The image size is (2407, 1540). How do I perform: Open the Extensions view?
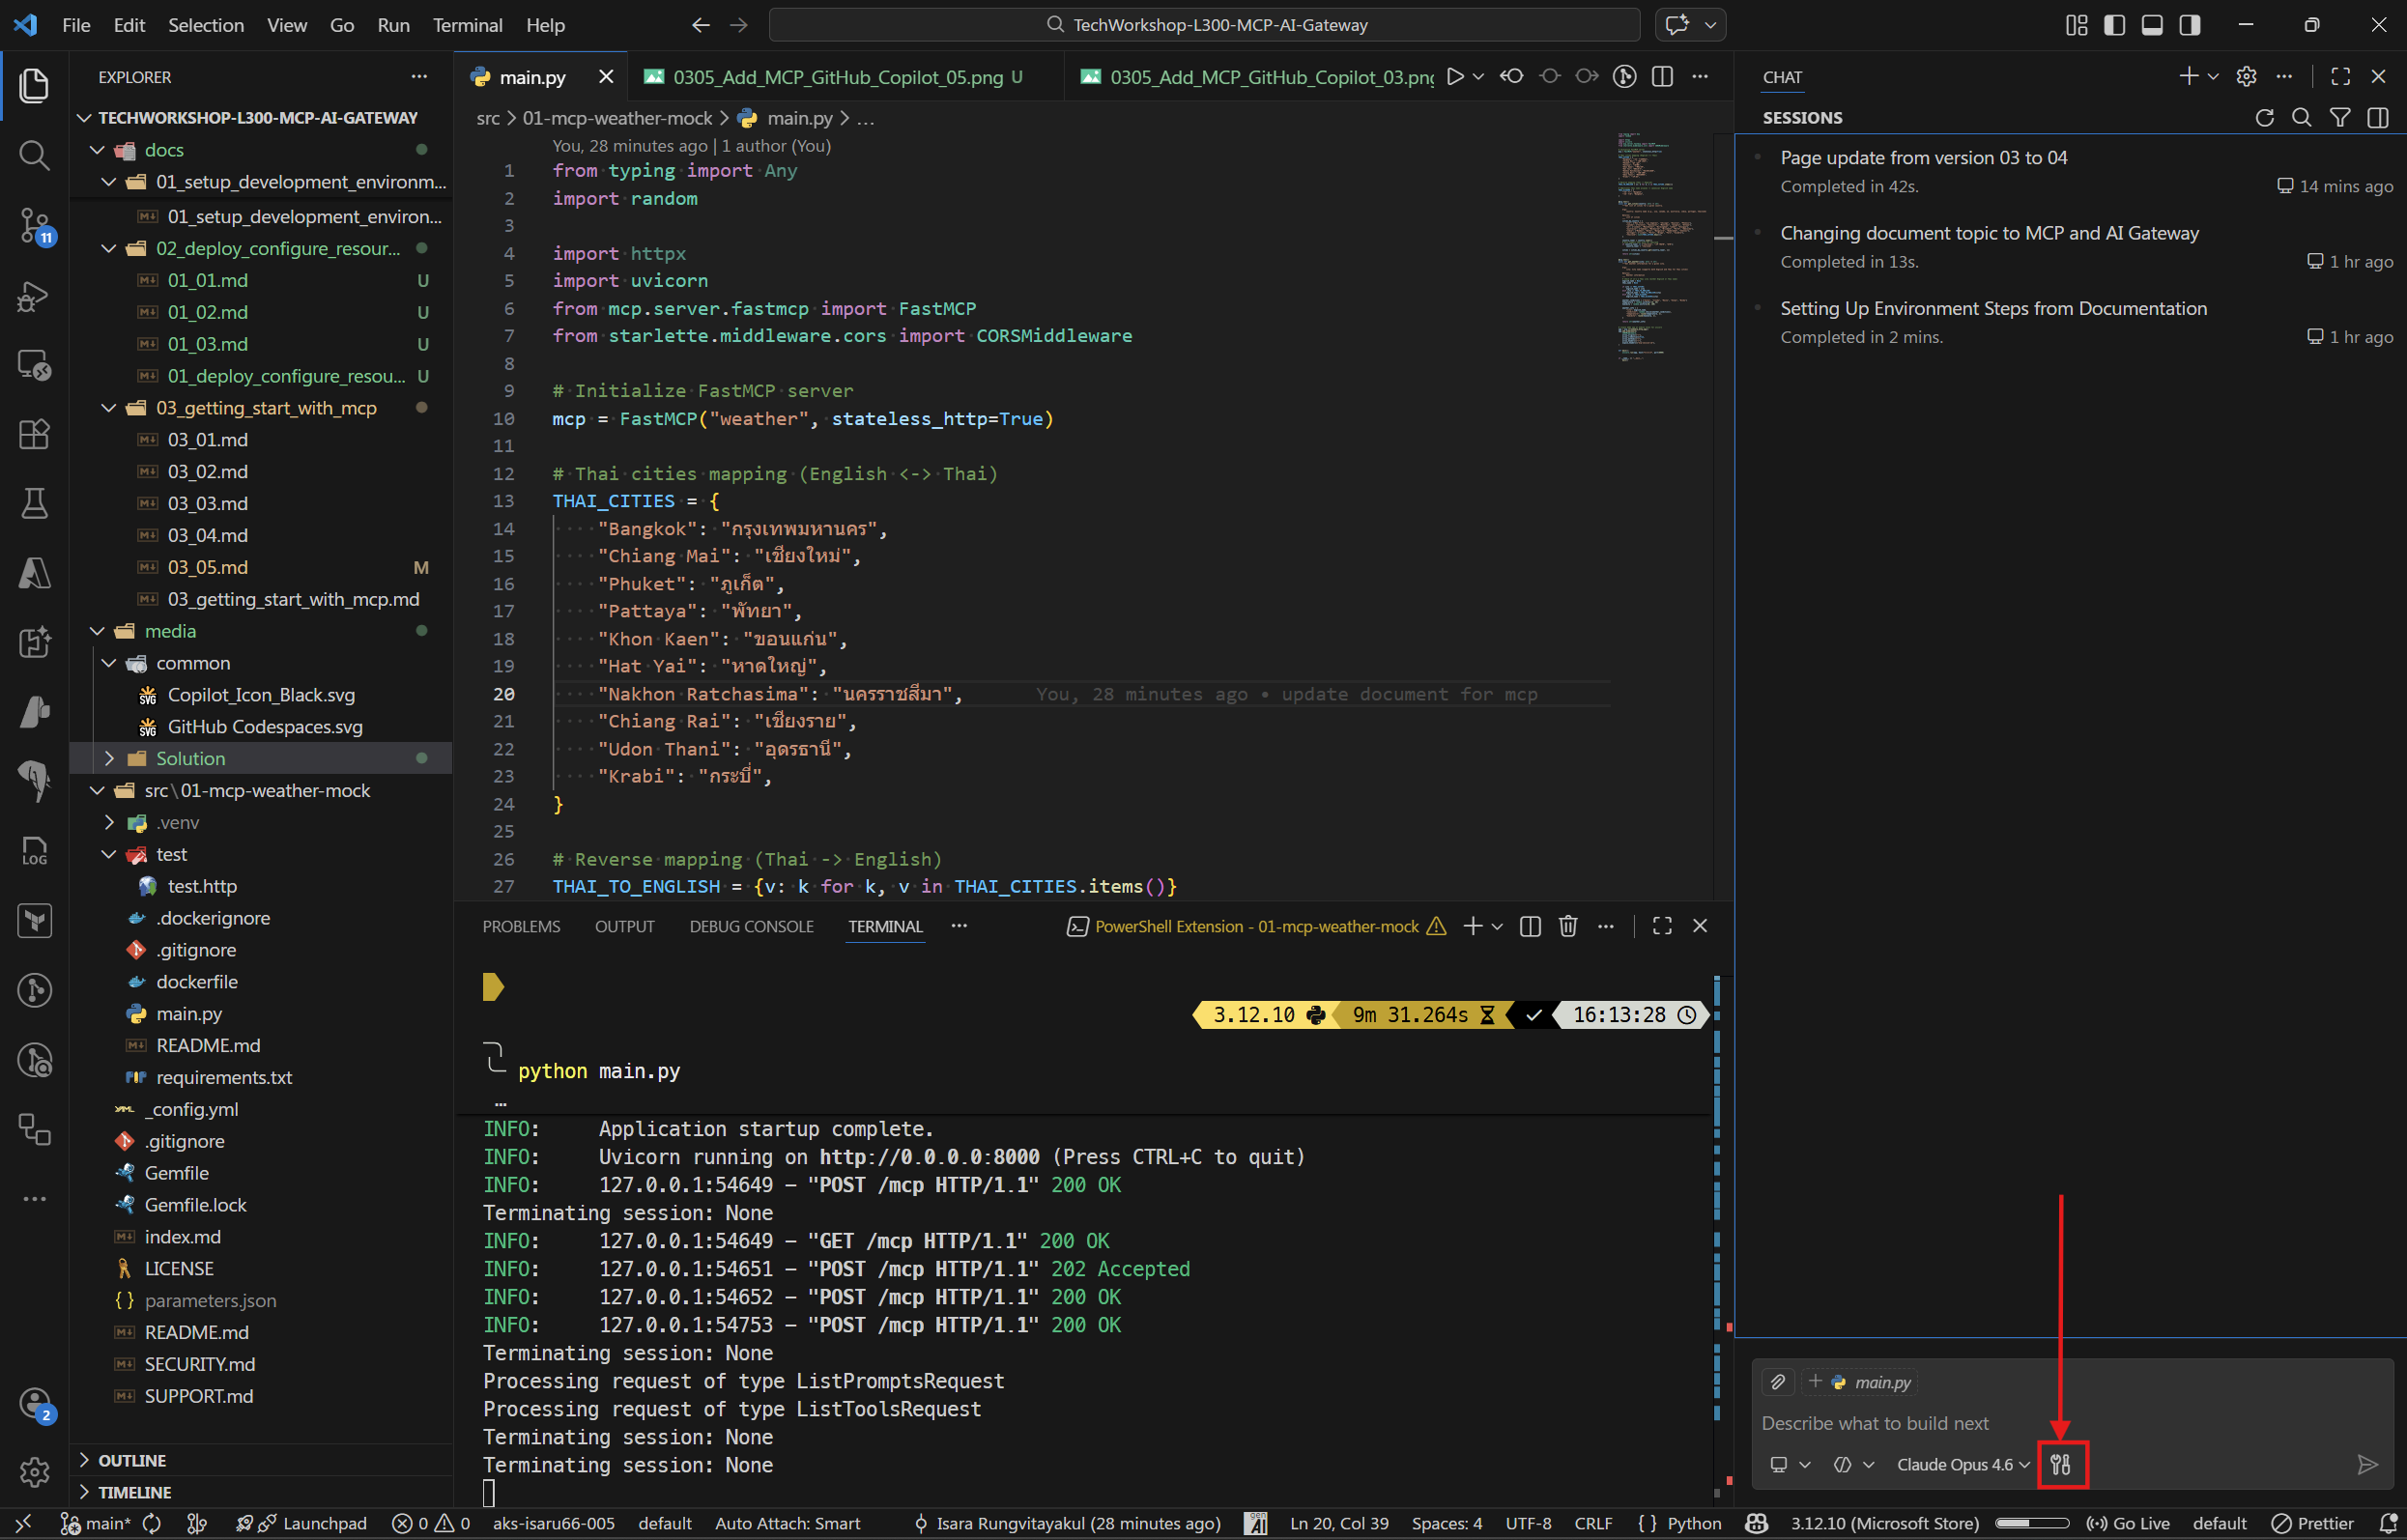tap(34, 434)
